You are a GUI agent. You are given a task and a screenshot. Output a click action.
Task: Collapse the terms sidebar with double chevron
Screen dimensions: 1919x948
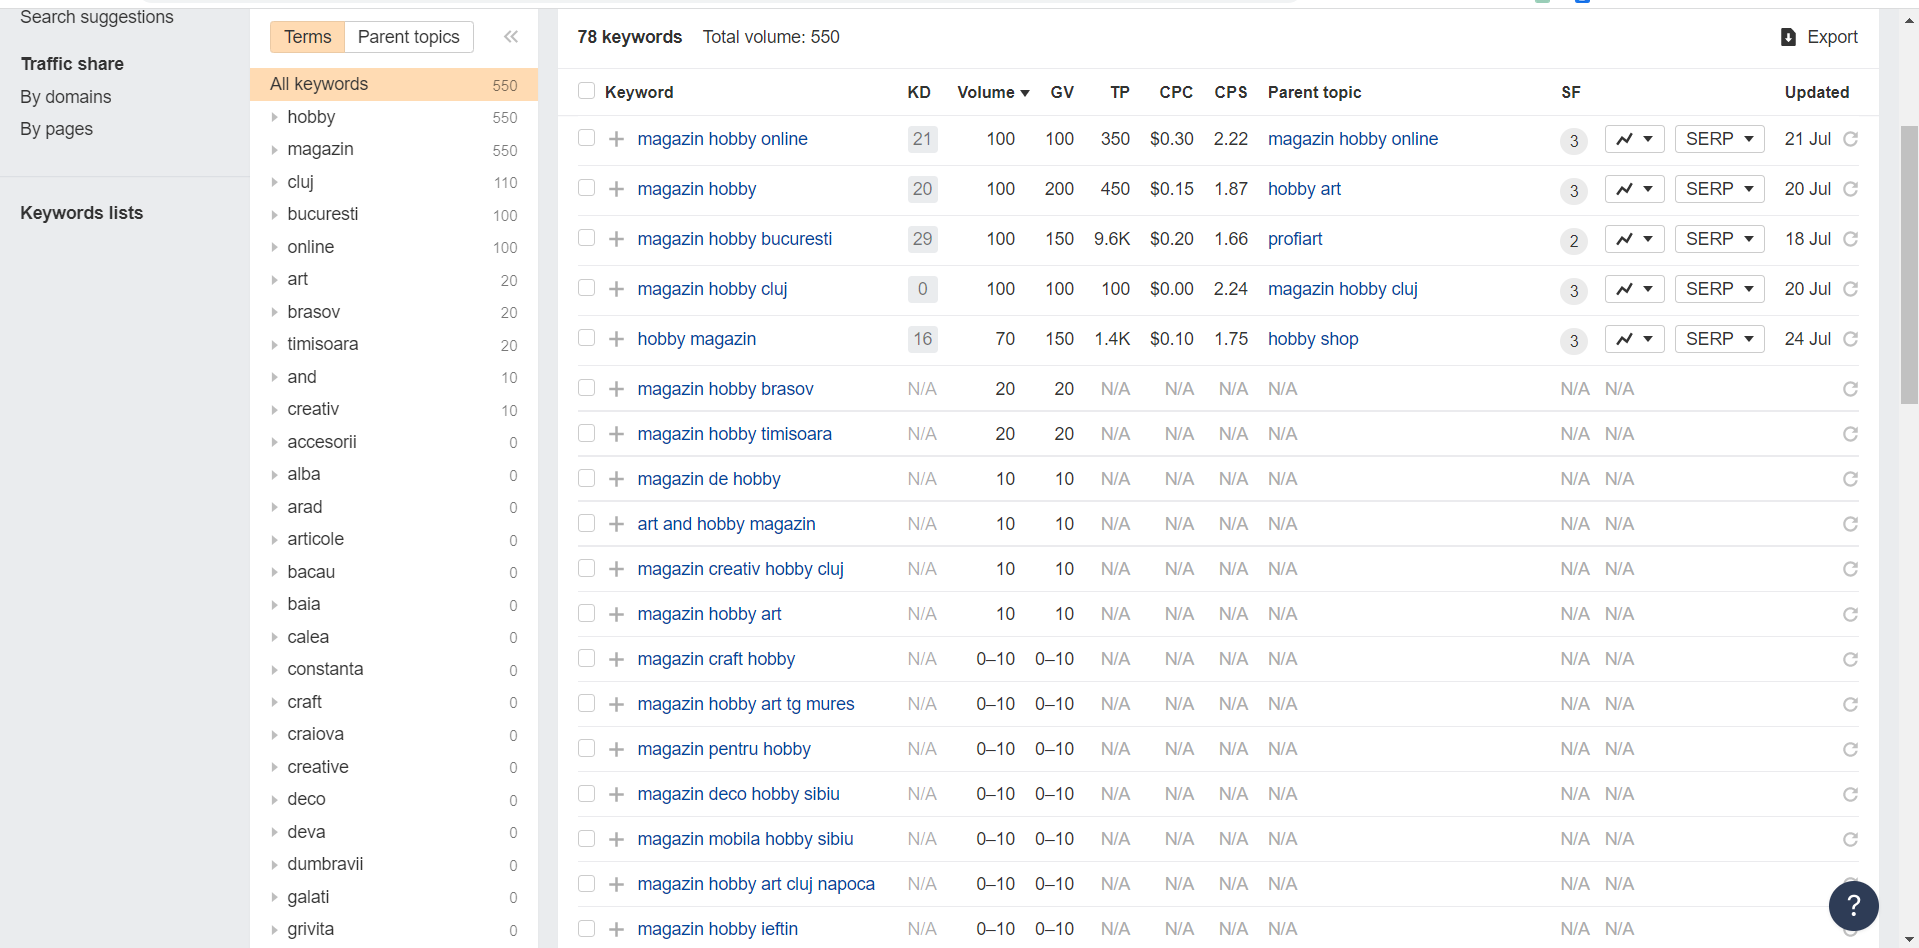(511, 37)
